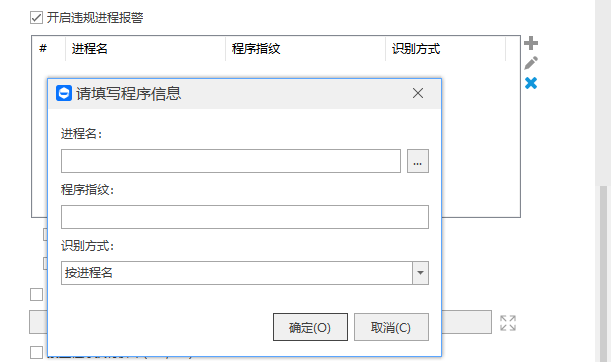
Task: Click the expand fullscreen arrows icon
Action: 508,323
